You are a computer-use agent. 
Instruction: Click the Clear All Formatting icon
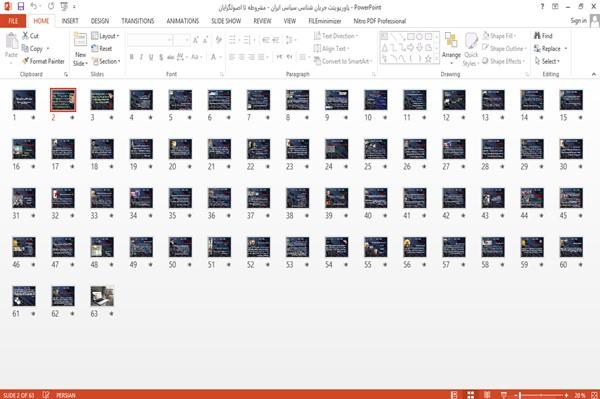coord(218,40)
